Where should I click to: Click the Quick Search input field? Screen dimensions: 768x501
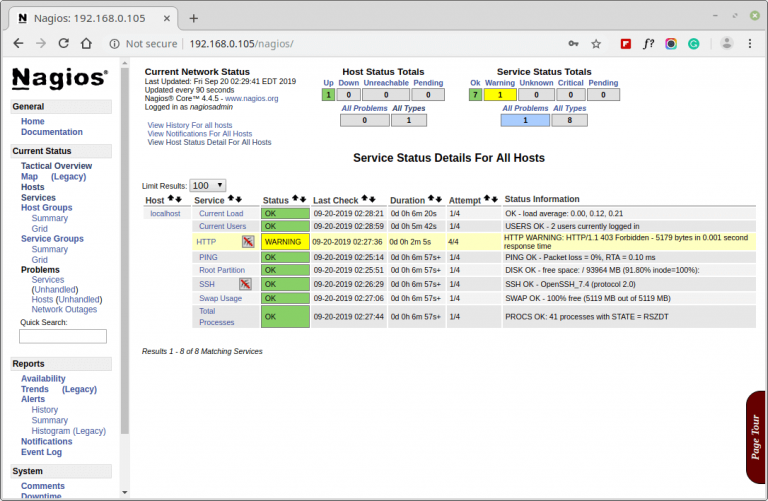click(x=63, y=337)
